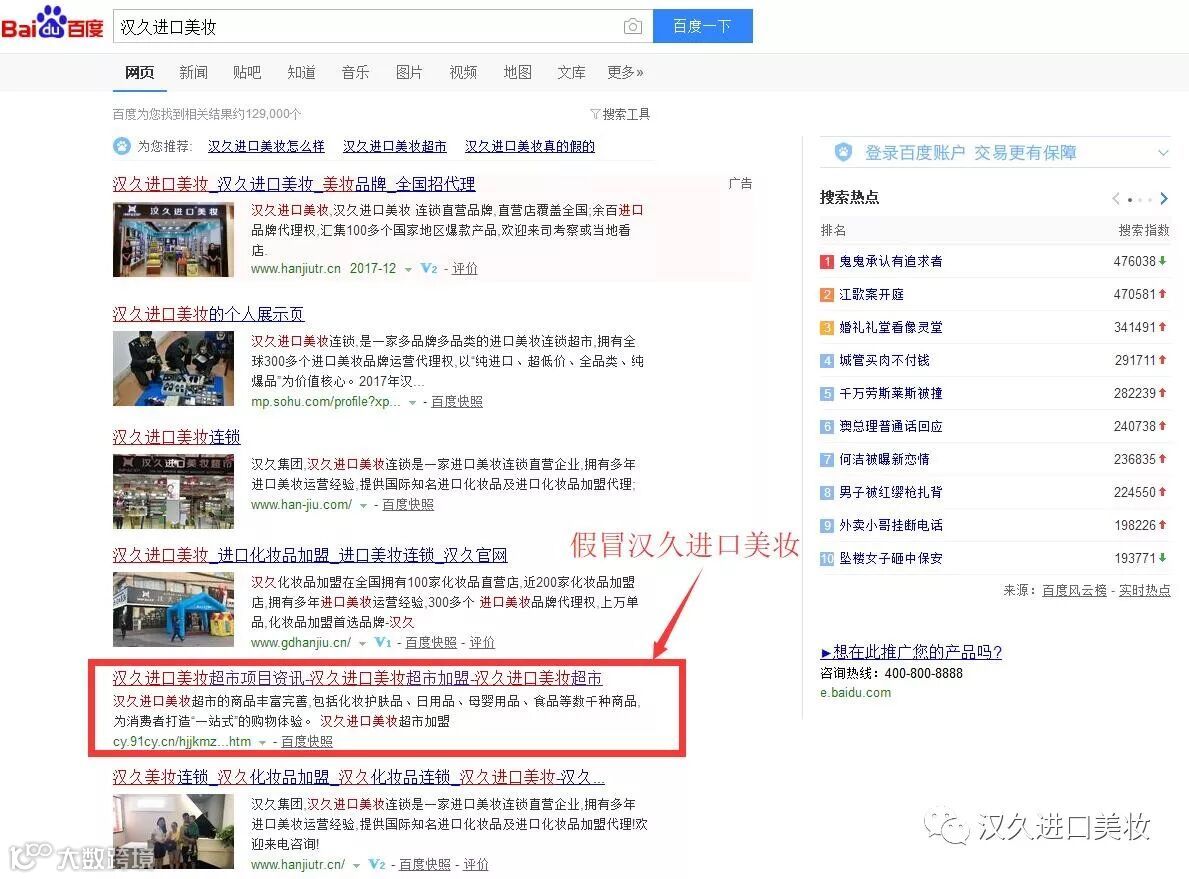Open ad result 美妆品牌_全国招代理
This screenshot has width=1189, height=879.
(x=293, y=184)
